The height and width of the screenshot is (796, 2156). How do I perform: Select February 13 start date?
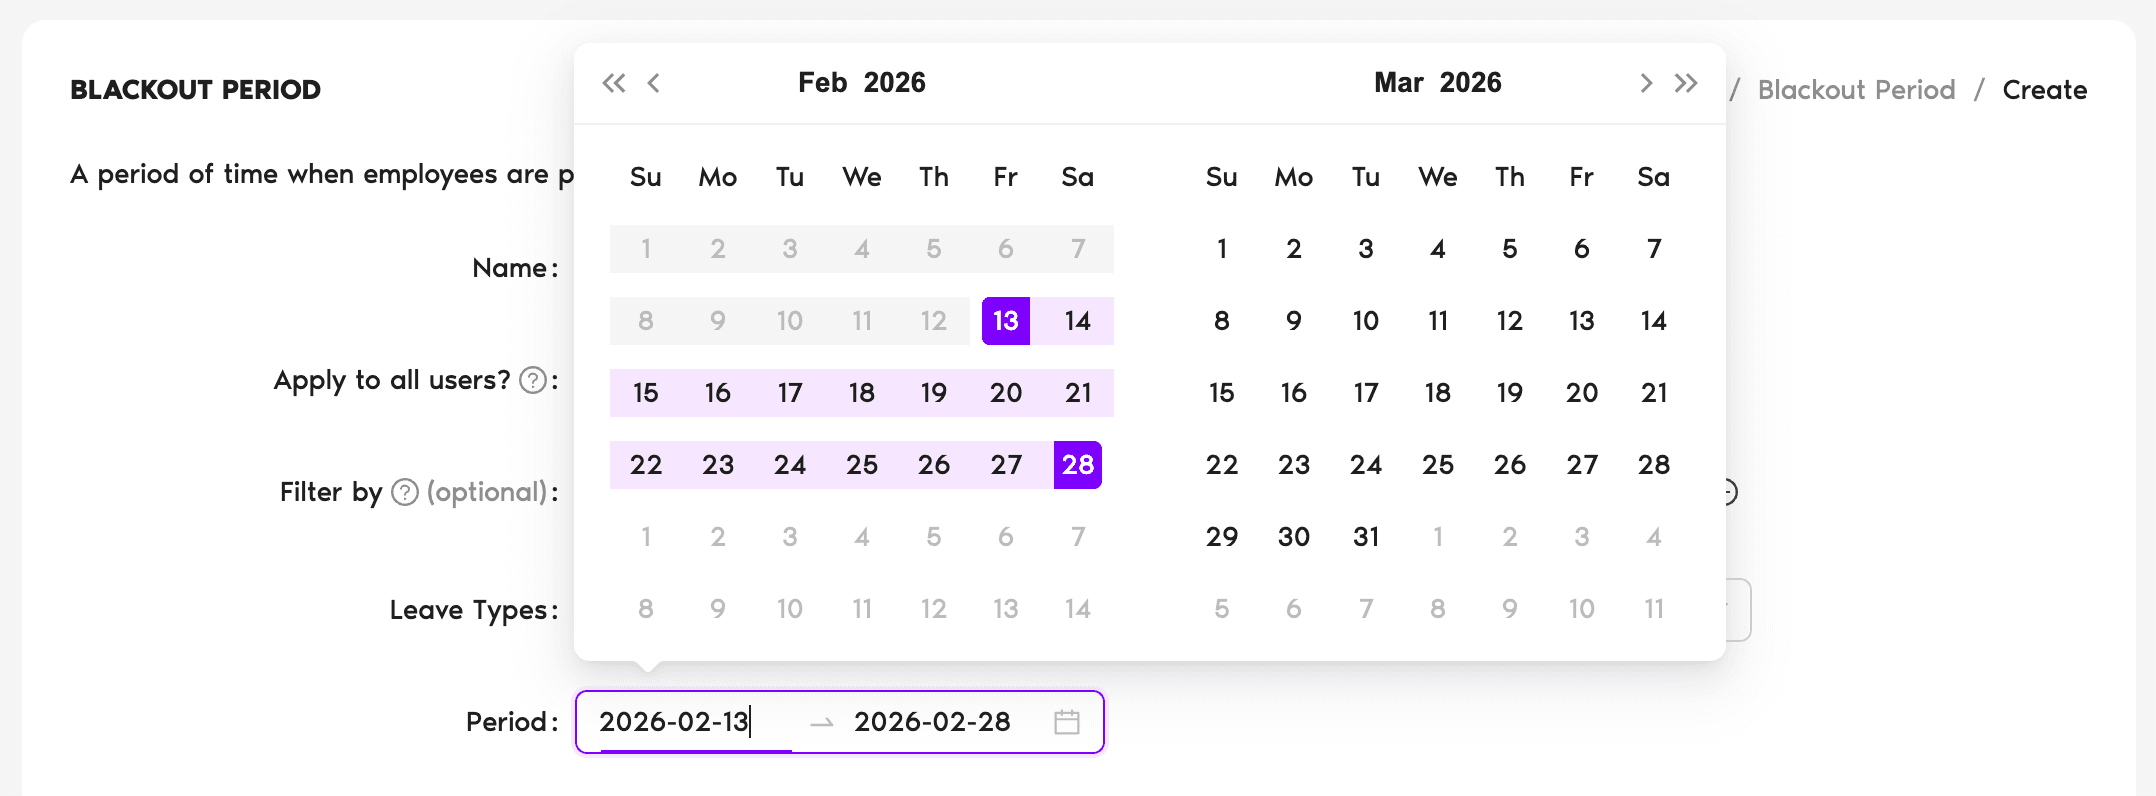(1005, 321)
